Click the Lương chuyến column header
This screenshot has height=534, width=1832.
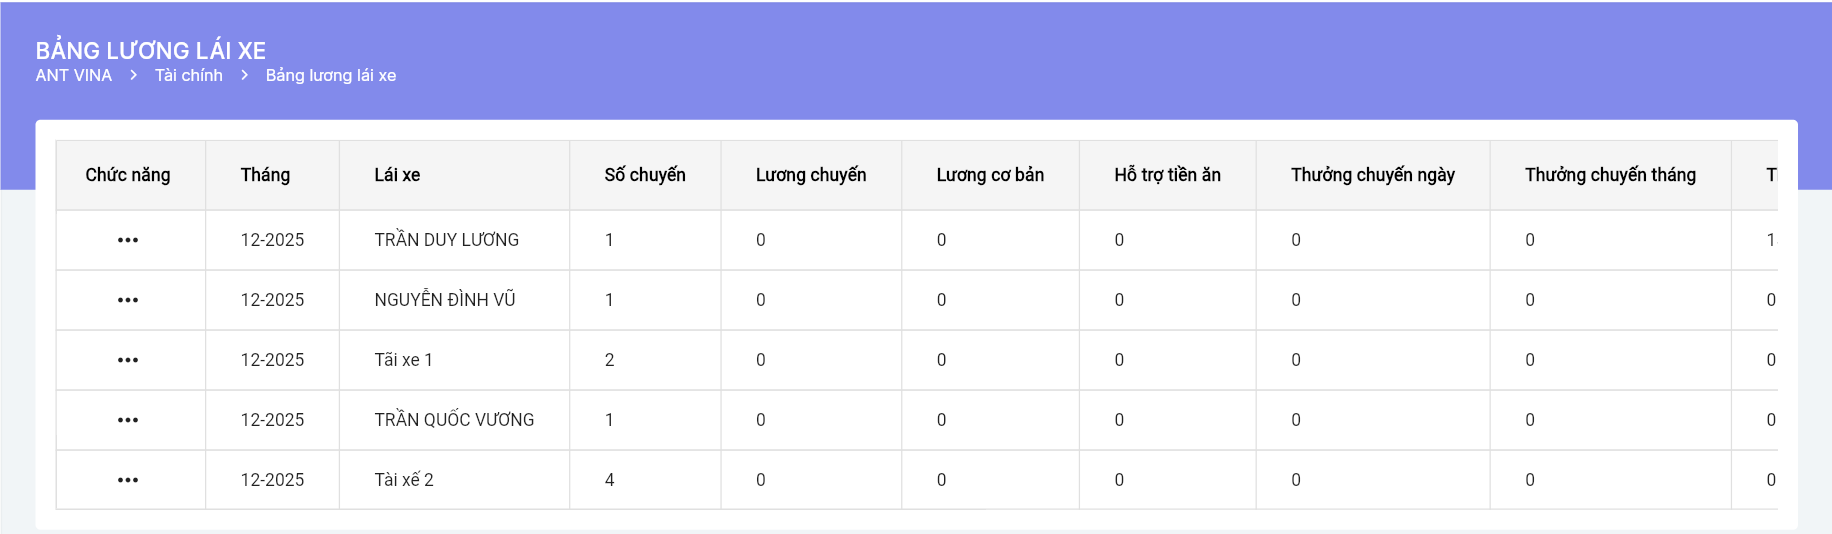click(811, 175)
